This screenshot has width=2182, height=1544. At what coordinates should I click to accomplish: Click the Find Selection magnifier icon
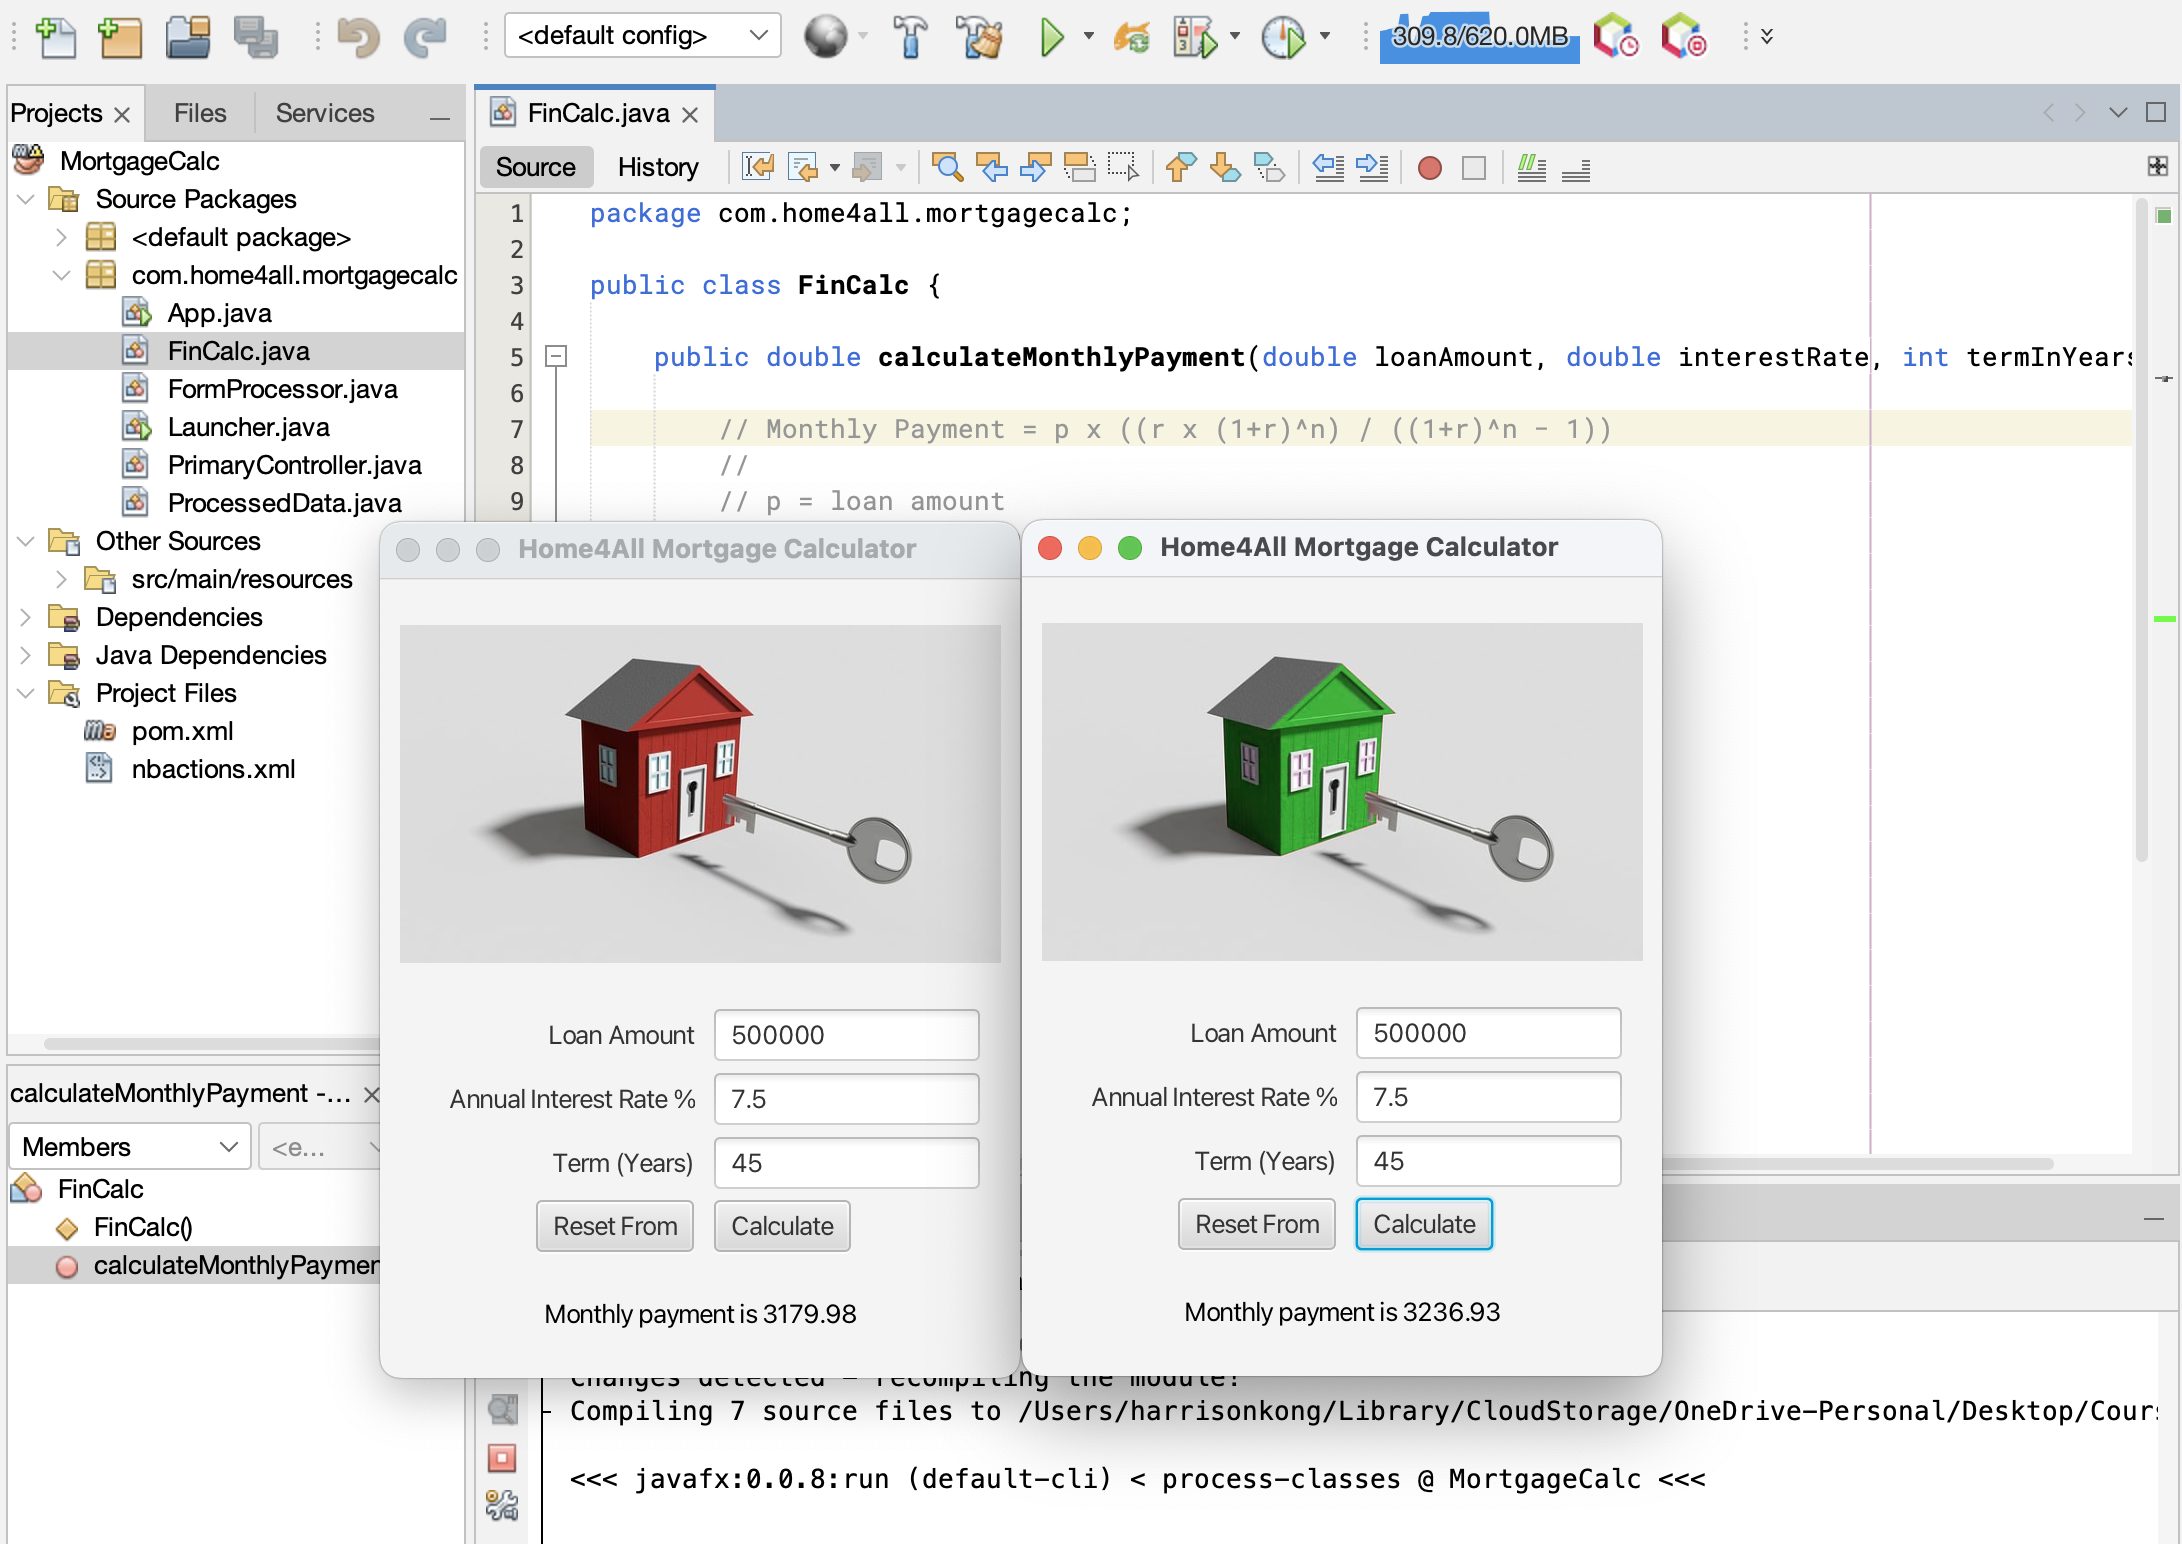946,167
